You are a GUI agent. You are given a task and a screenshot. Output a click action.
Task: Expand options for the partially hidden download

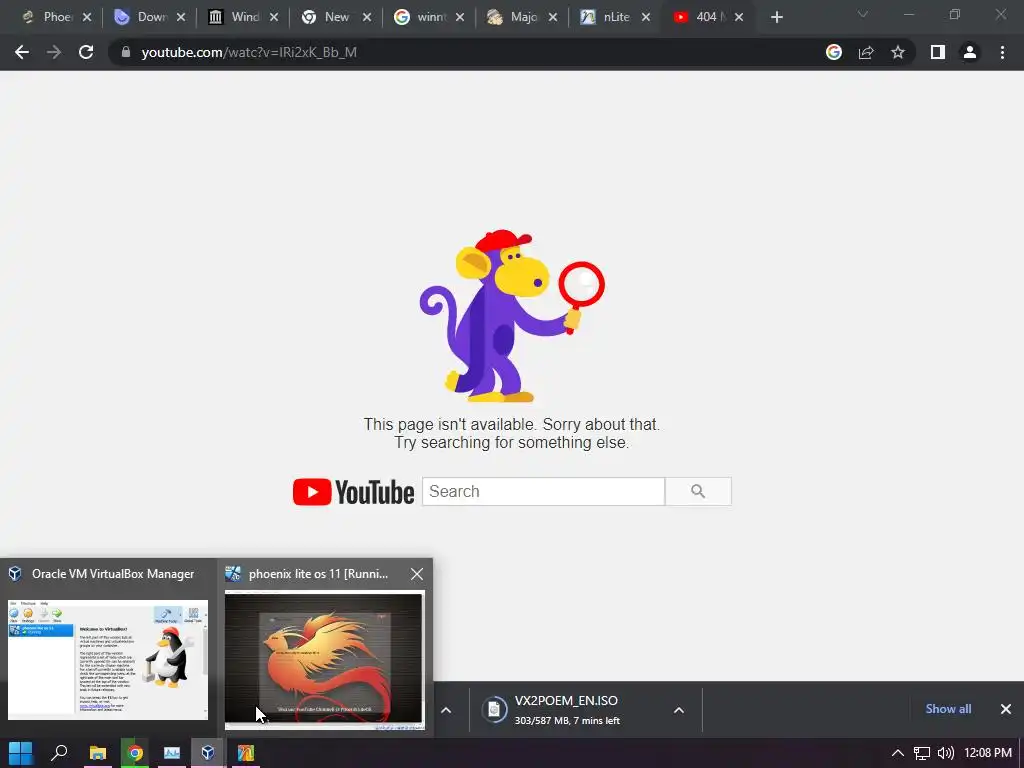pyautogui.click(x=446, y=710)
